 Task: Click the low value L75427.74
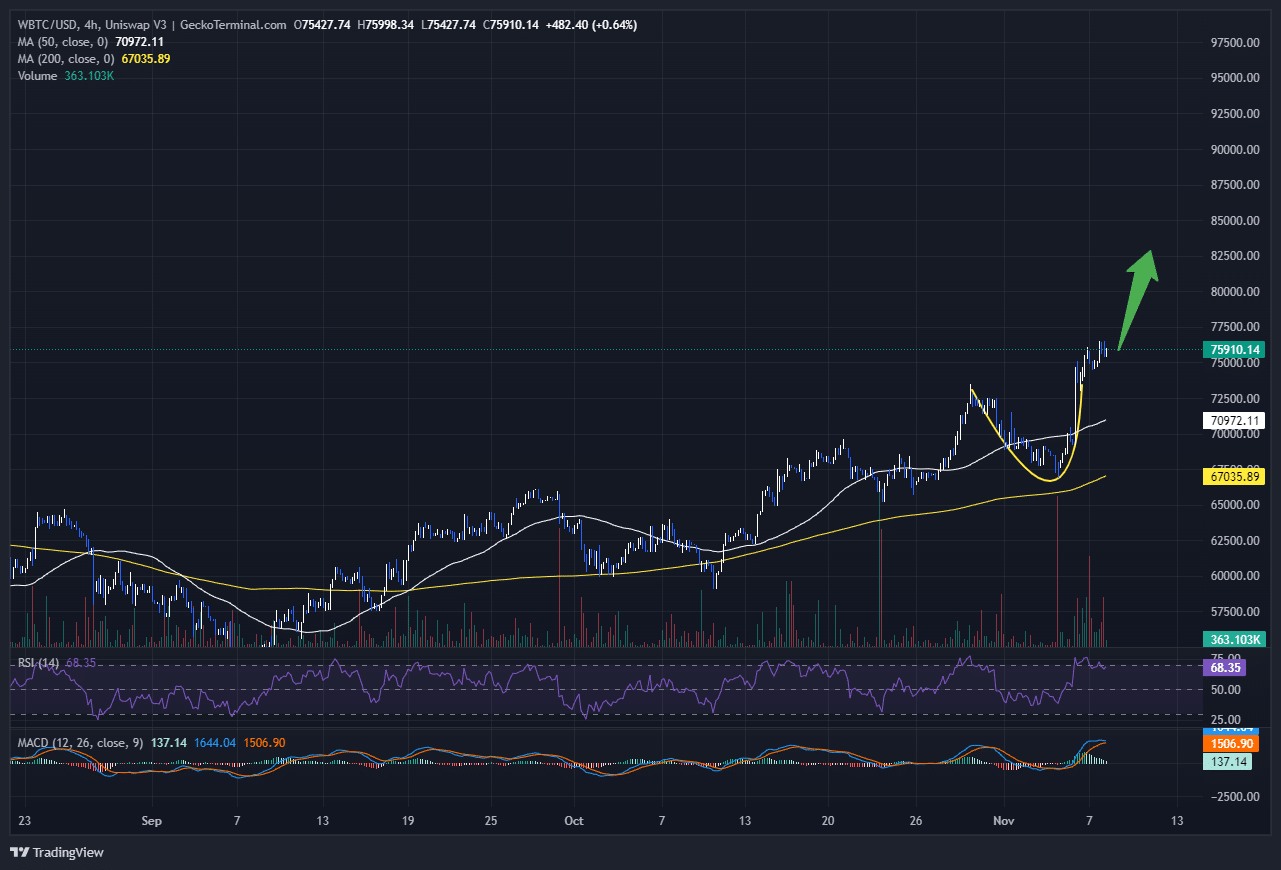point(448,24)
